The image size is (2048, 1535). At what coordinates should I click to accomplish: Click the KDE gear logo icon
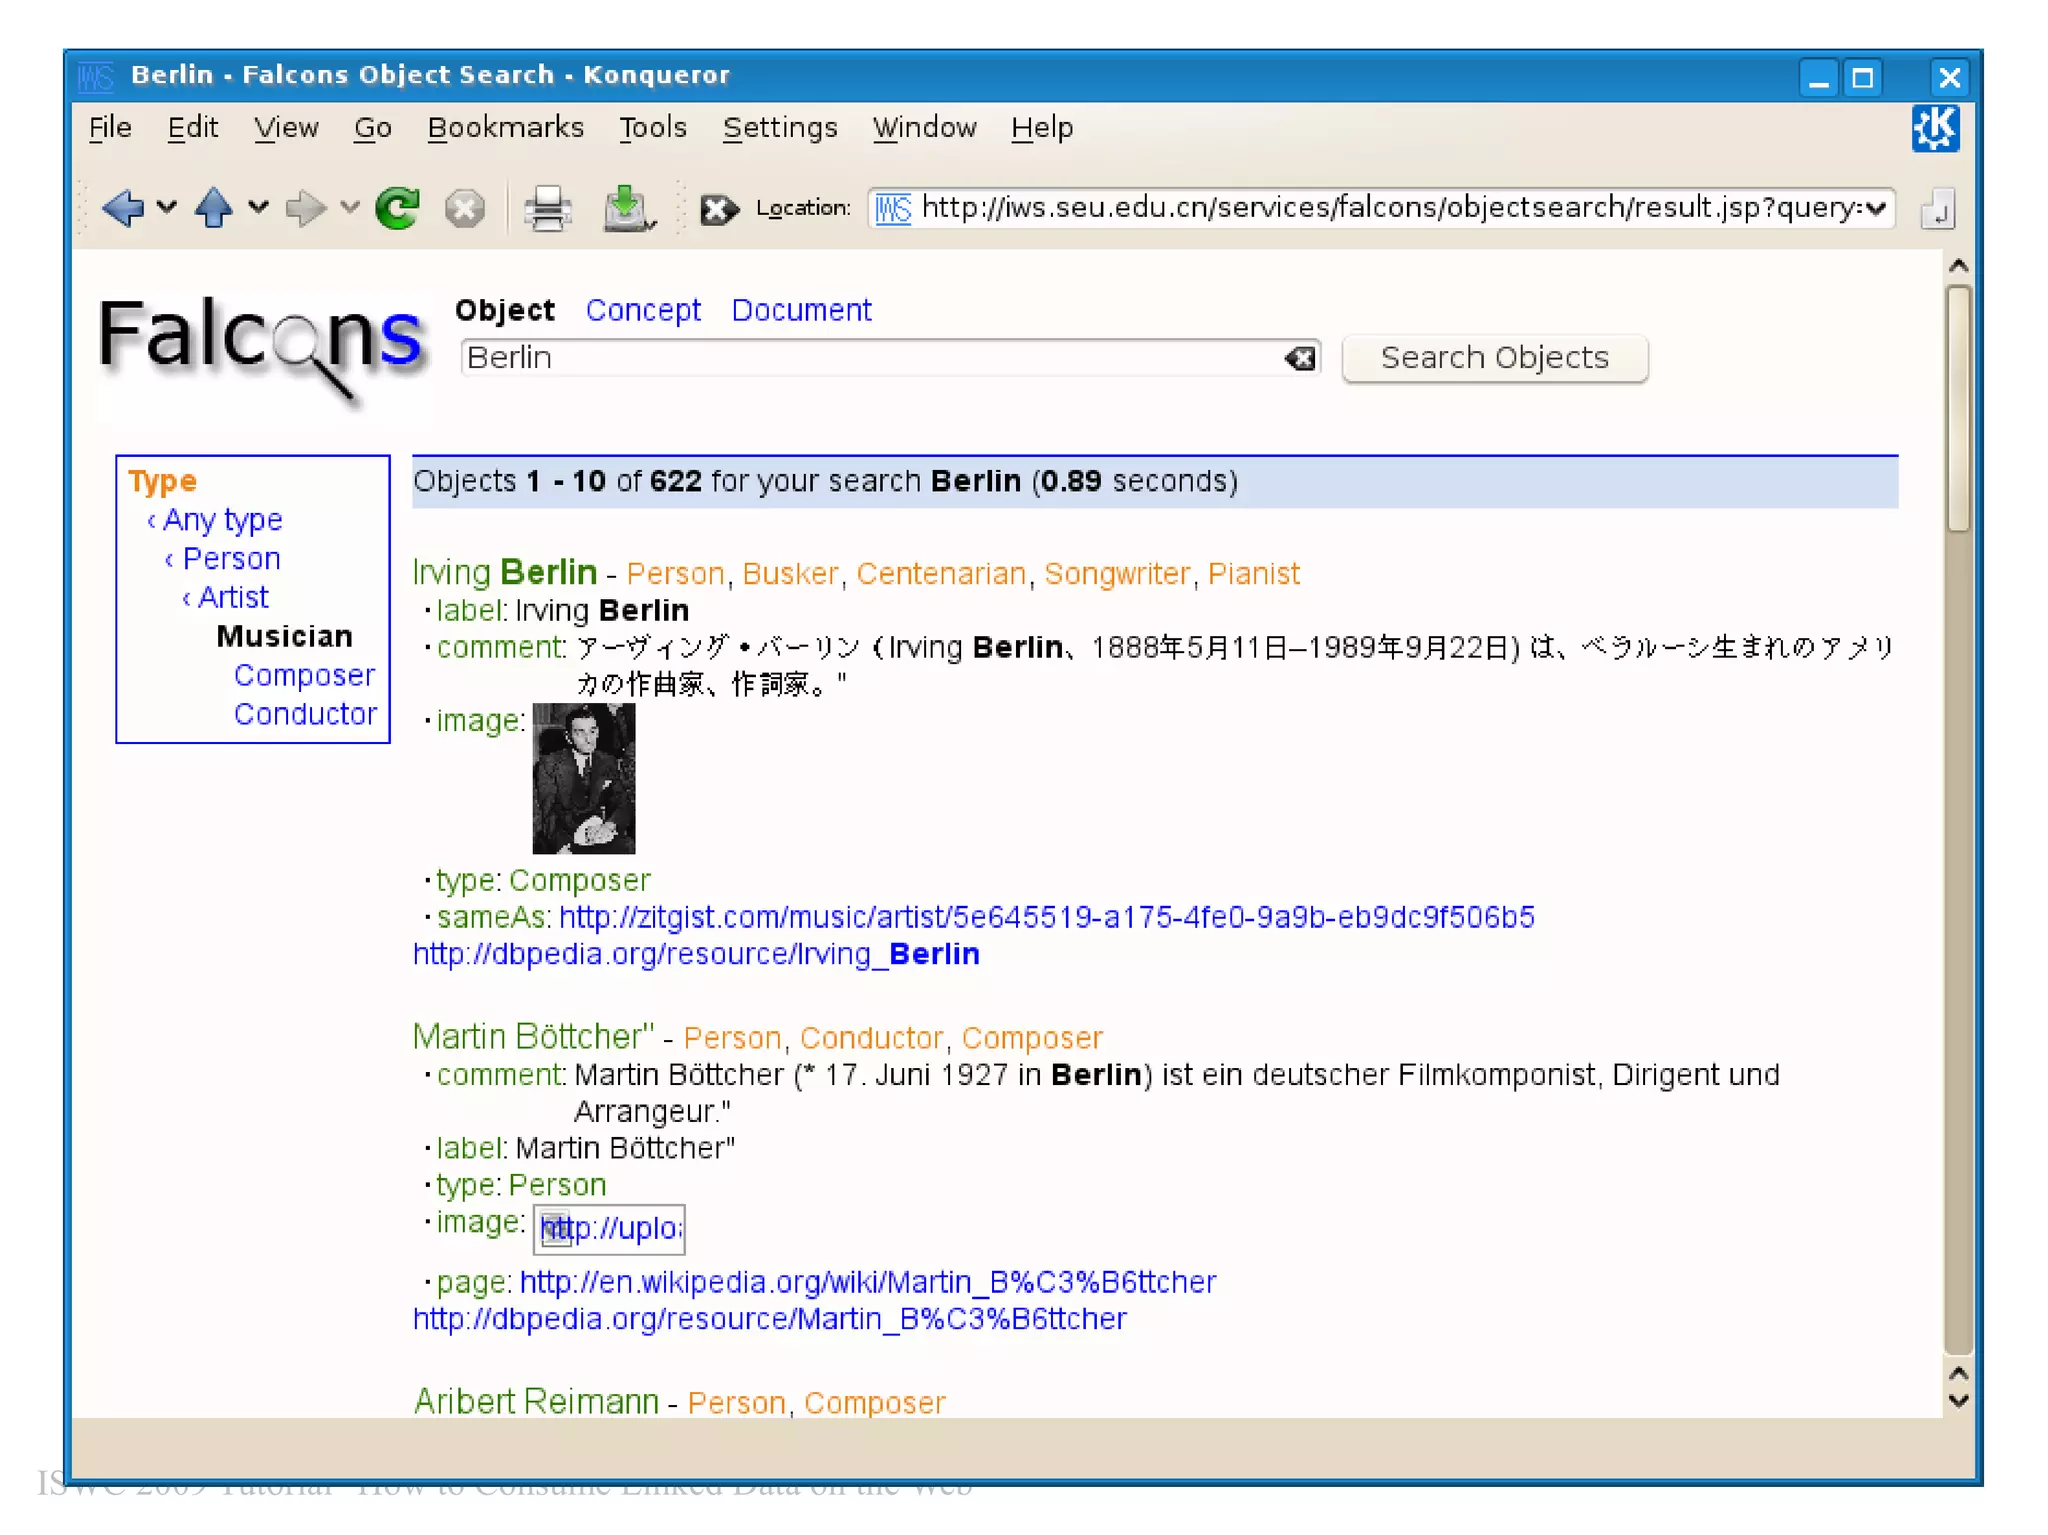point(1935,129)
